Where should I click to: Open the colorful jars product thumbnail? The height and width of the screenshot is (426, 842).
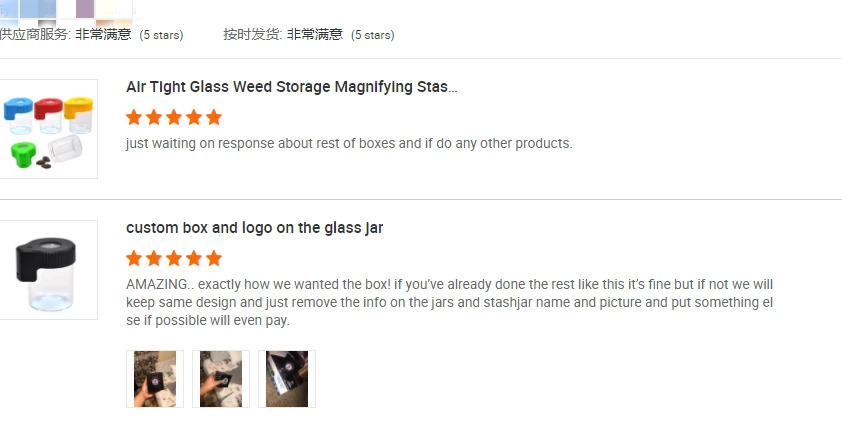(46, 128)
